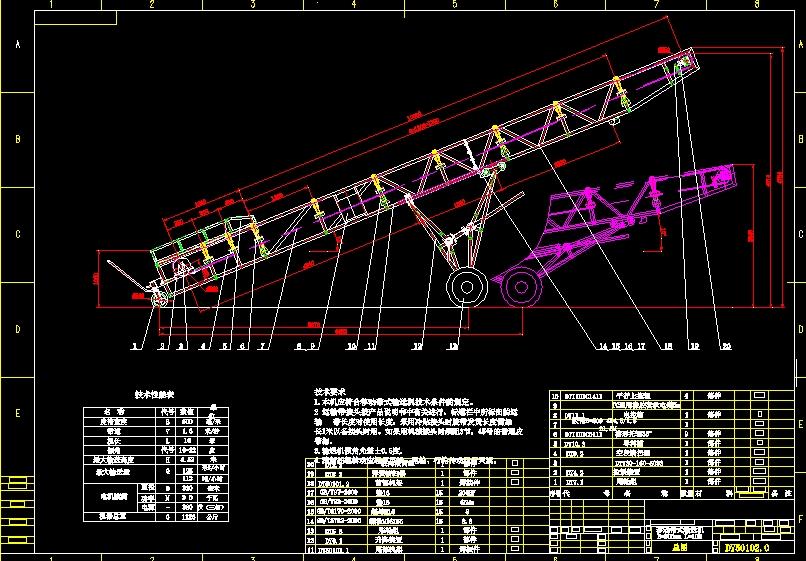806x561 pixels.
Task: Click zone number 3 on the bottom border
Action: (253, 558)
